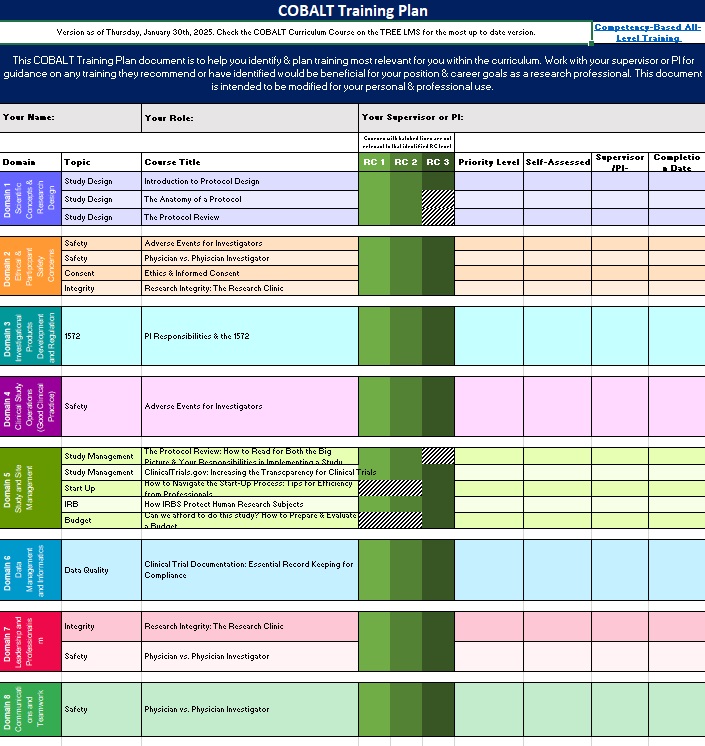Viewport: 705px width, 746px height.
Task: Click the Budget topic cell
Action: [x=101, y=520]
